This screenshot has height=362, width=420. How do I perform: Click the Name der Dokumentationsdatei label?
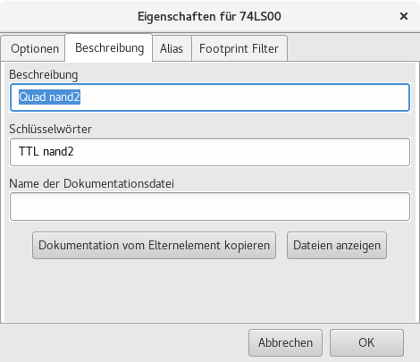(92, 184)
